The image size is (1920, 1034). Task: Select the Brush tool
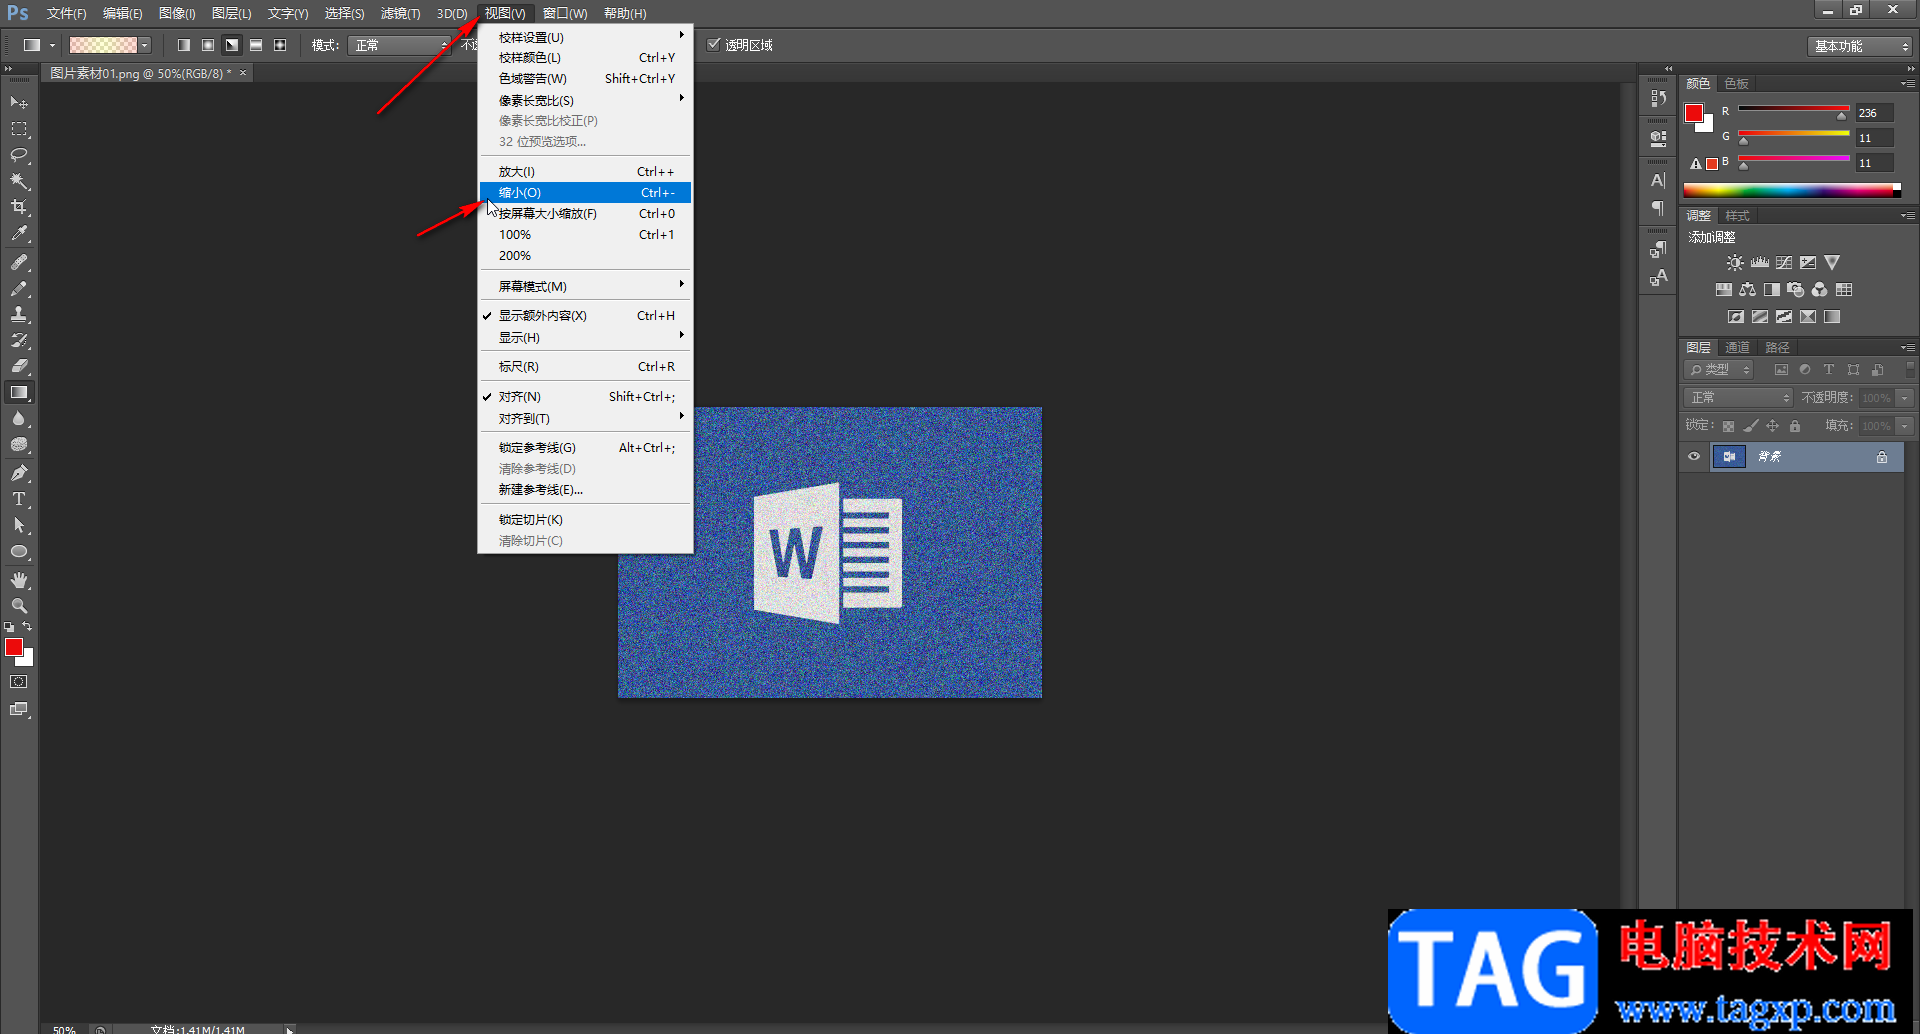tap(19, 288)
